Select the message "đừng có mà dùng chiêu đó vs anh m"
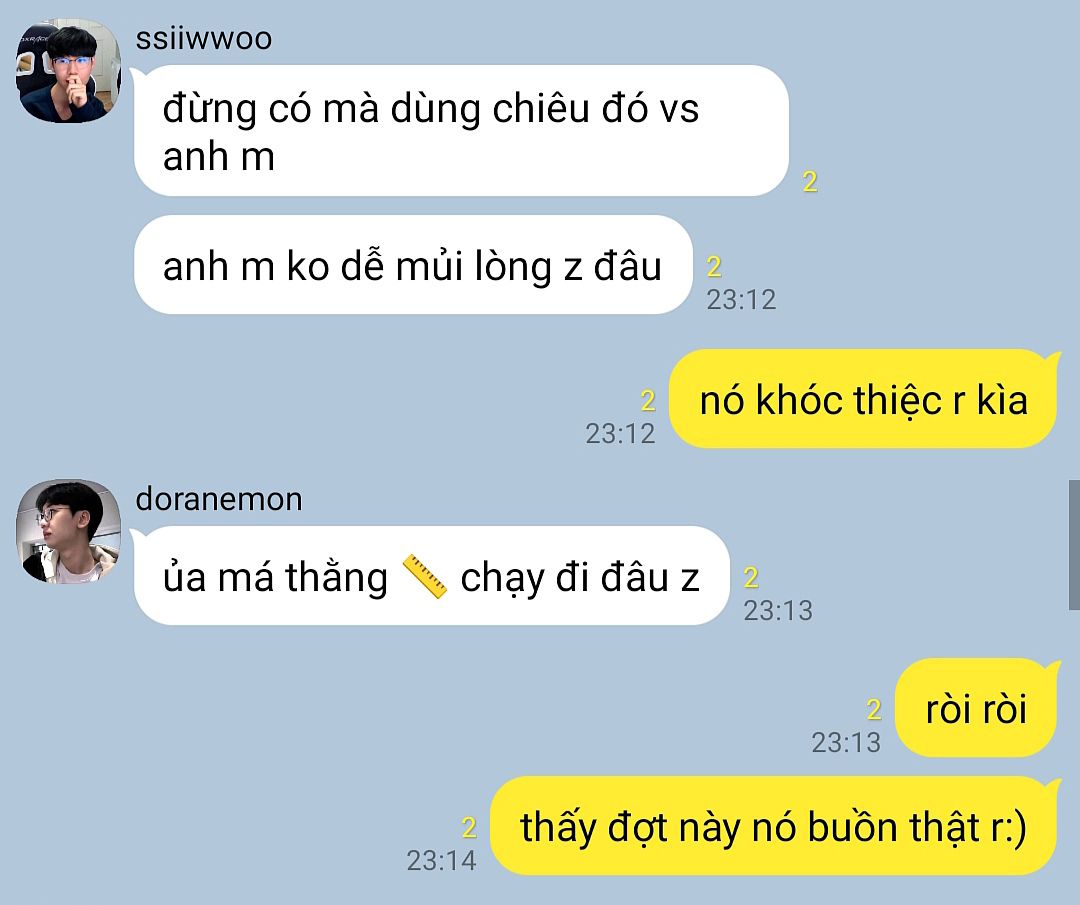The width and height of the screenshot is (1080, 905). tap(461, 131)
